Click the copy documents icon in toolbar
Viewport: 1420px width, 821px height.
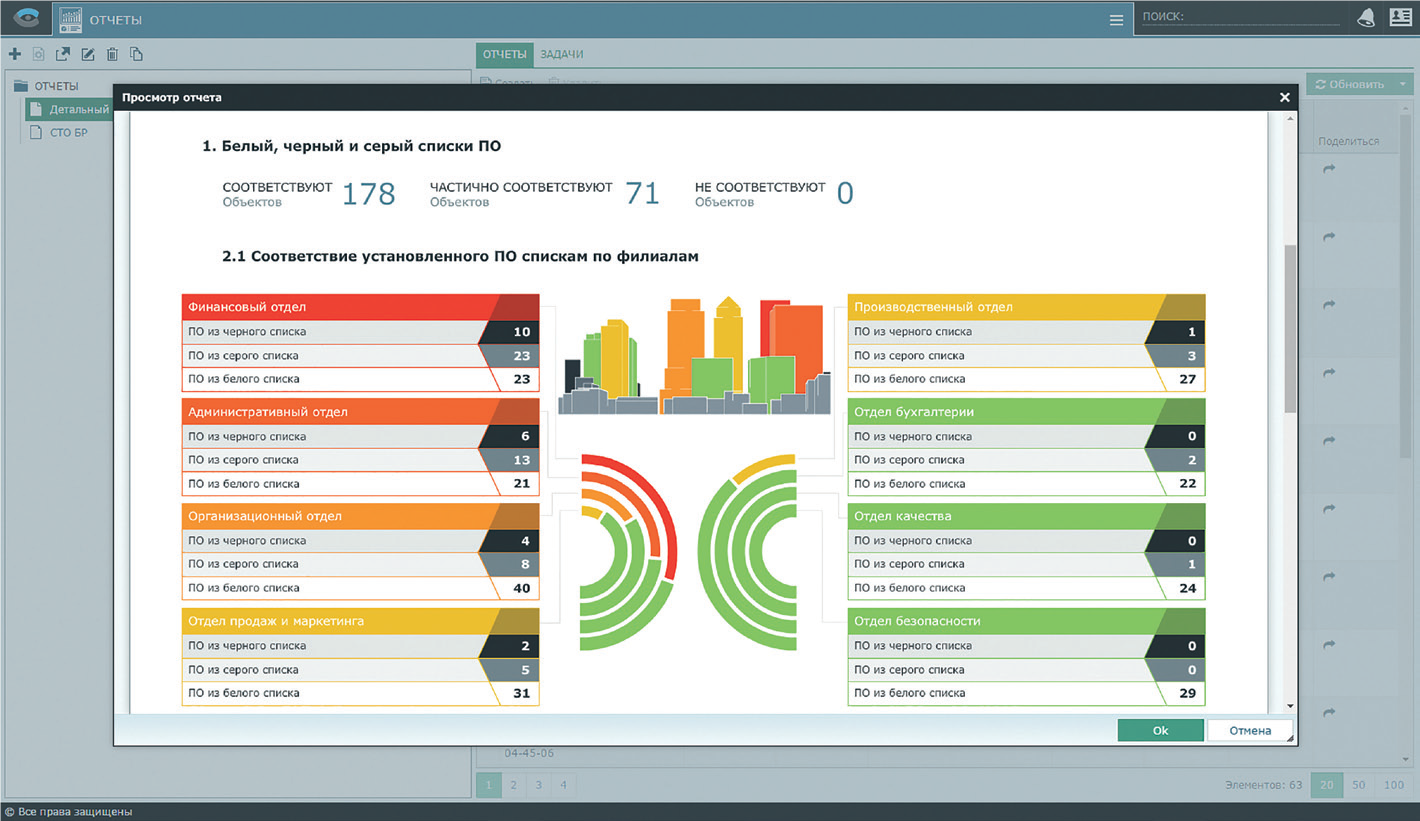pos(137,54)
